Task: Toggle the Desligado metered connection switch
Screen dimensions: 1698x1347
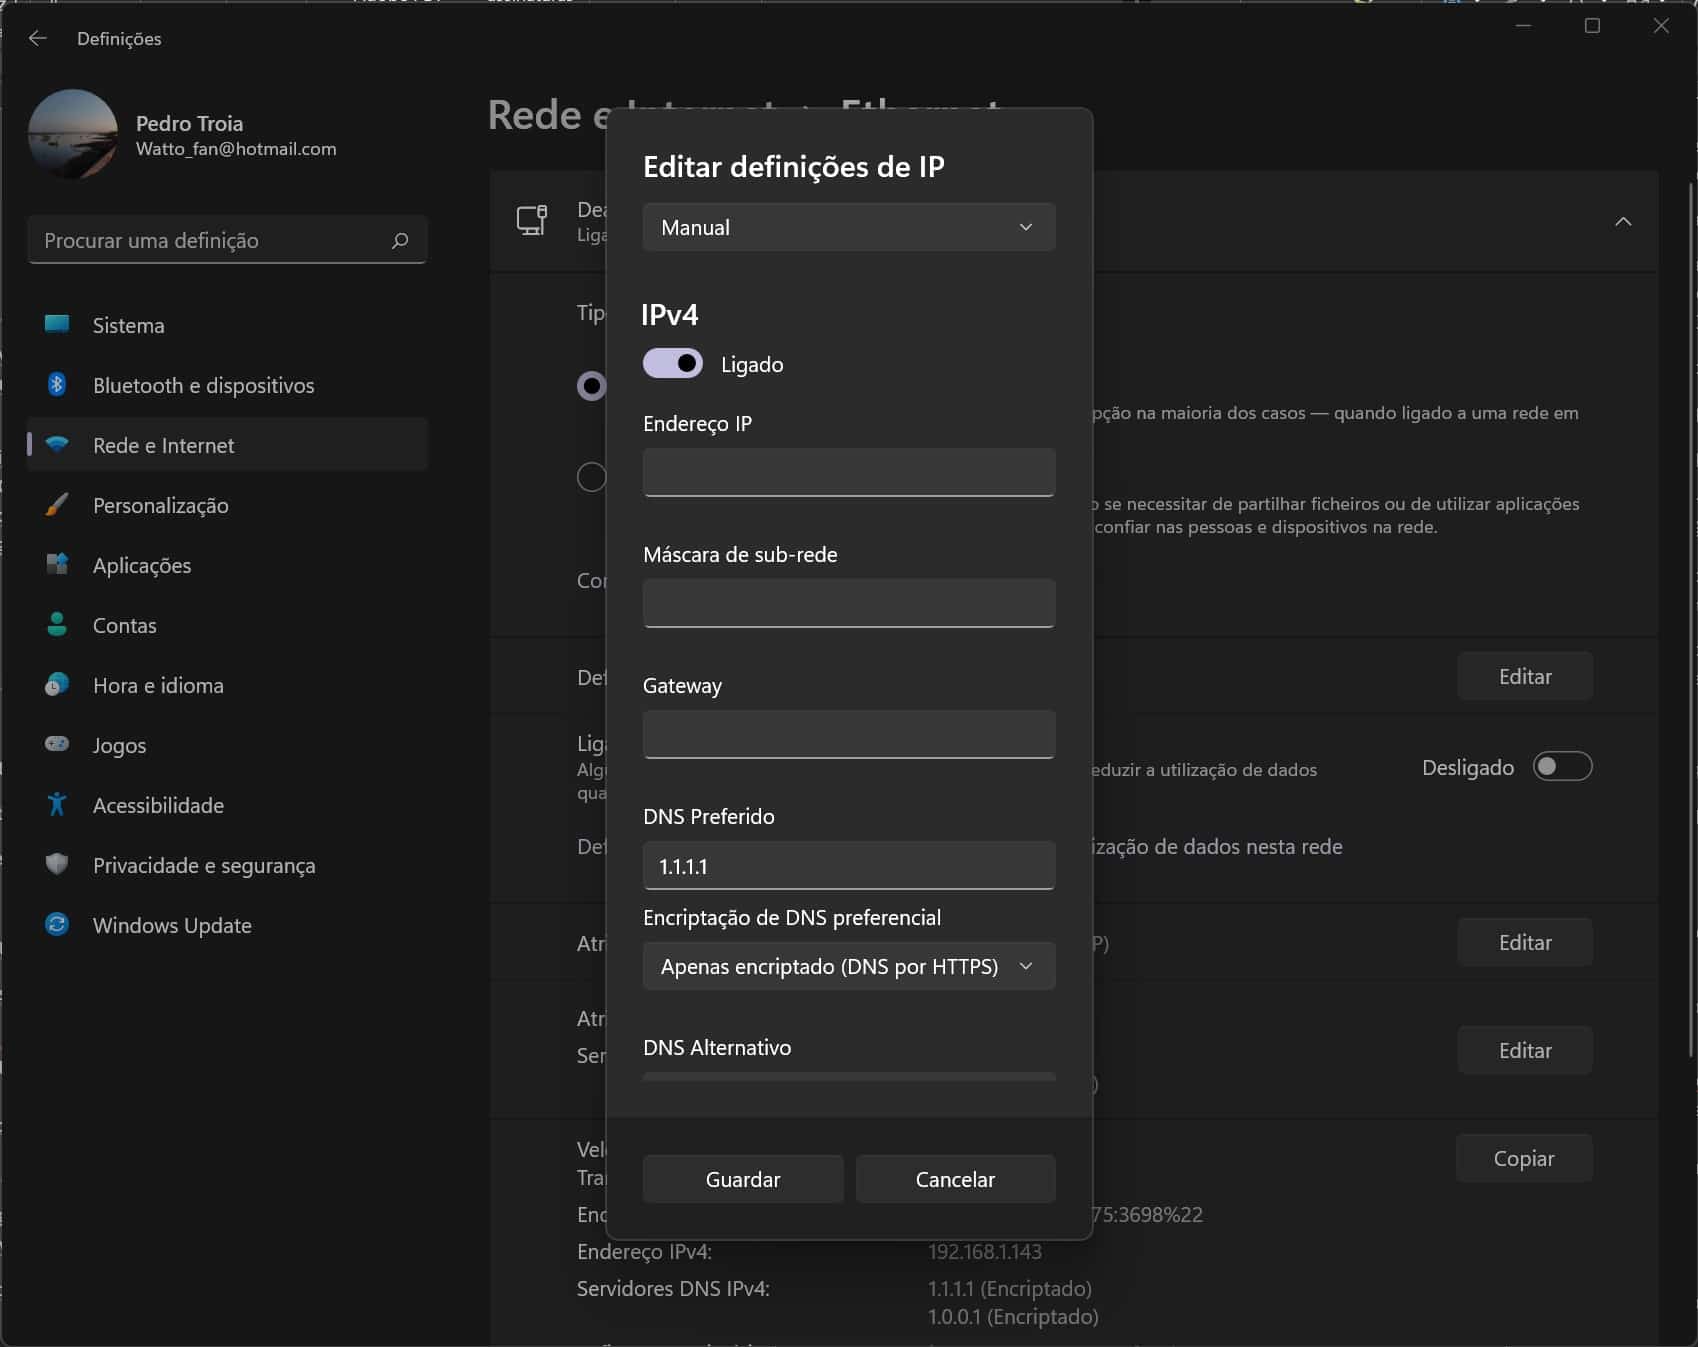Action: [1562, 767]
